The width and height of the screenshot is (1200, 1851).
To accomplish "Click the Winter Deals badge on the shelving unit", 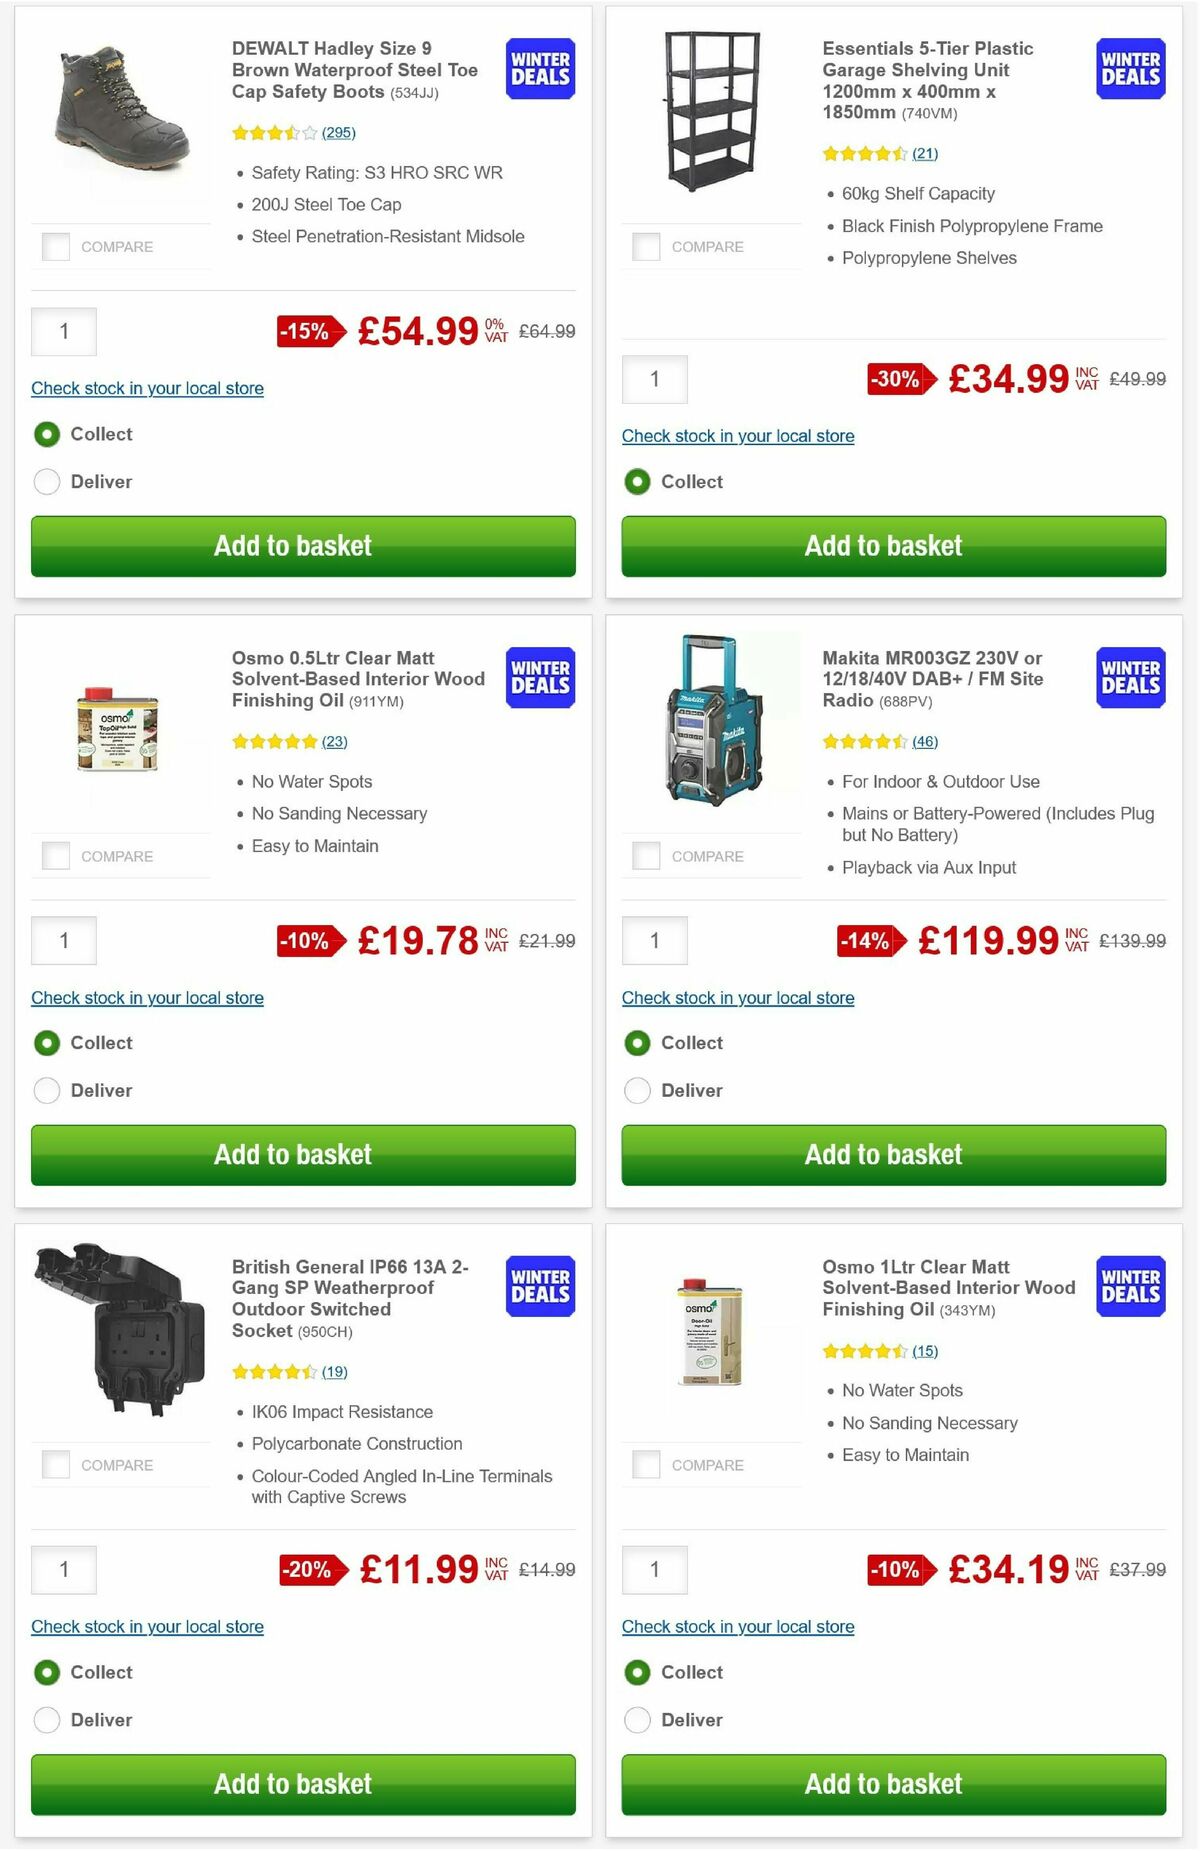I will coord(1129,68).
